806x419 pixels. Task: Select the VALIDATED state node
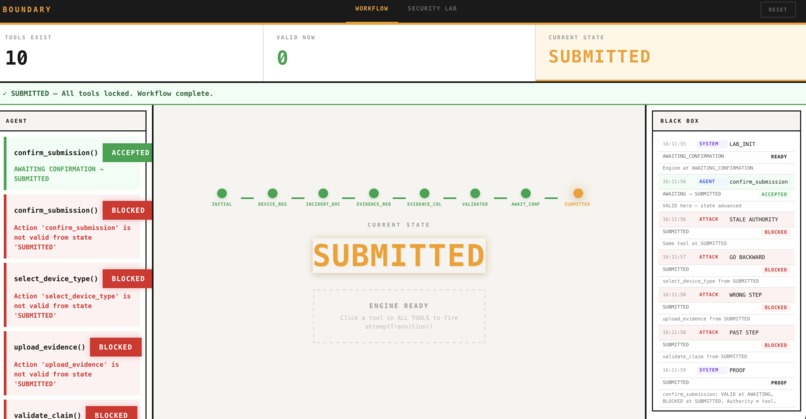coord(475,193)
